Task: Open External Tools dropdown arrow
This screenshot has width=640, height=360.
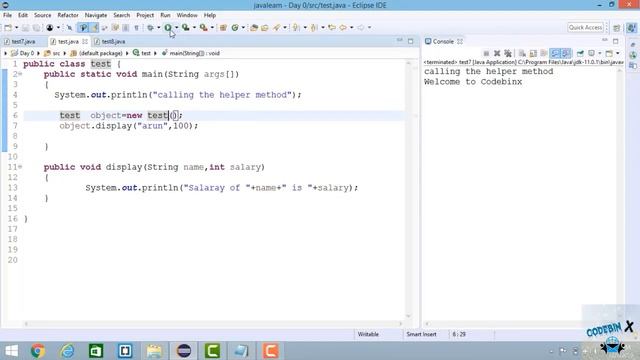Action: point(212,28)
